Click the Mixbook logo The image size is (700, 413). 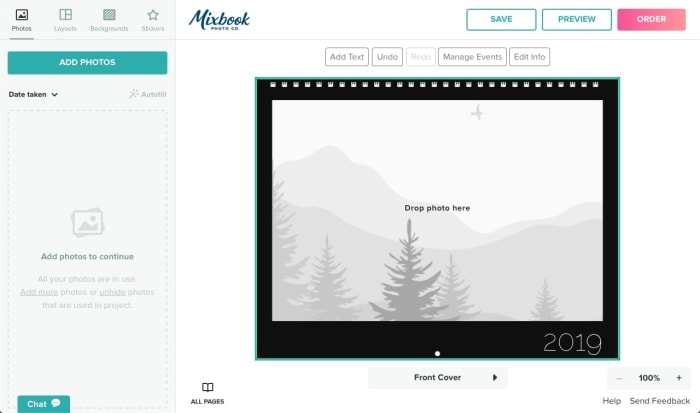tap(219, 19)
